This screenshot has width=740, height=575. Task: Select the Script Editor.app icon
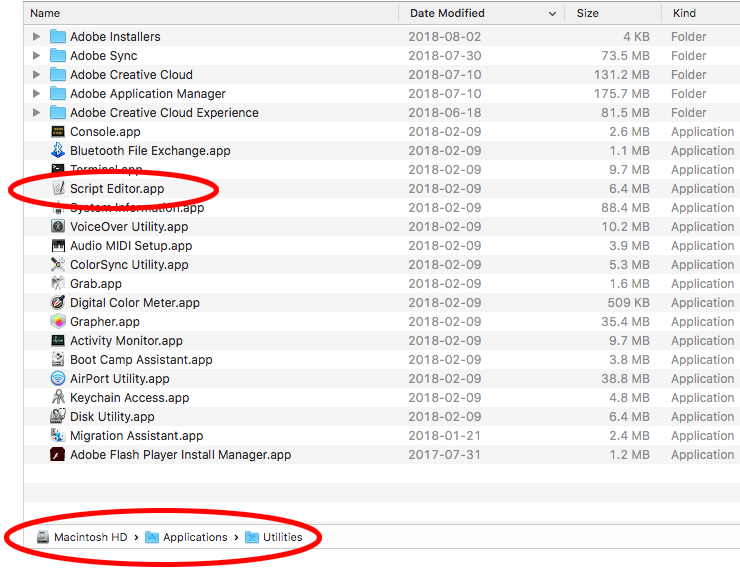tap(58, 188)
